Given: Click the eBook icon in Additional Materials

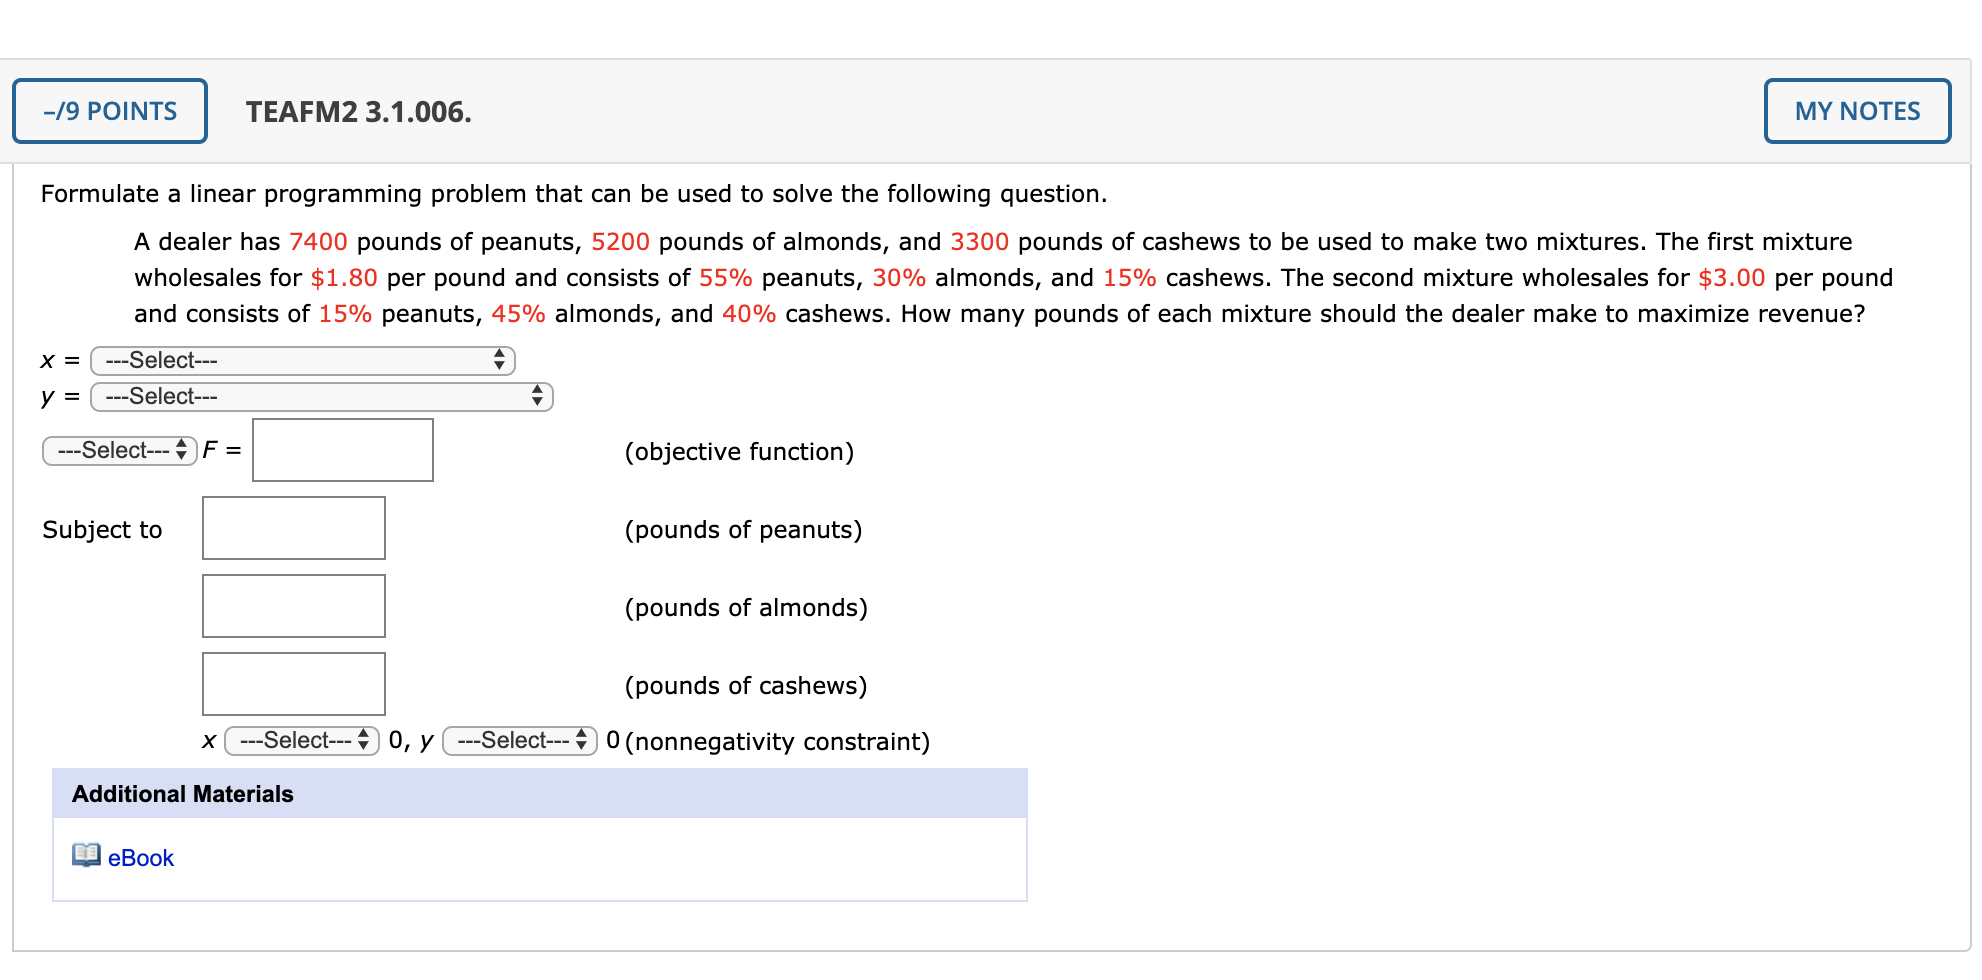Looking at the screenshot, I should coord(85,857).
